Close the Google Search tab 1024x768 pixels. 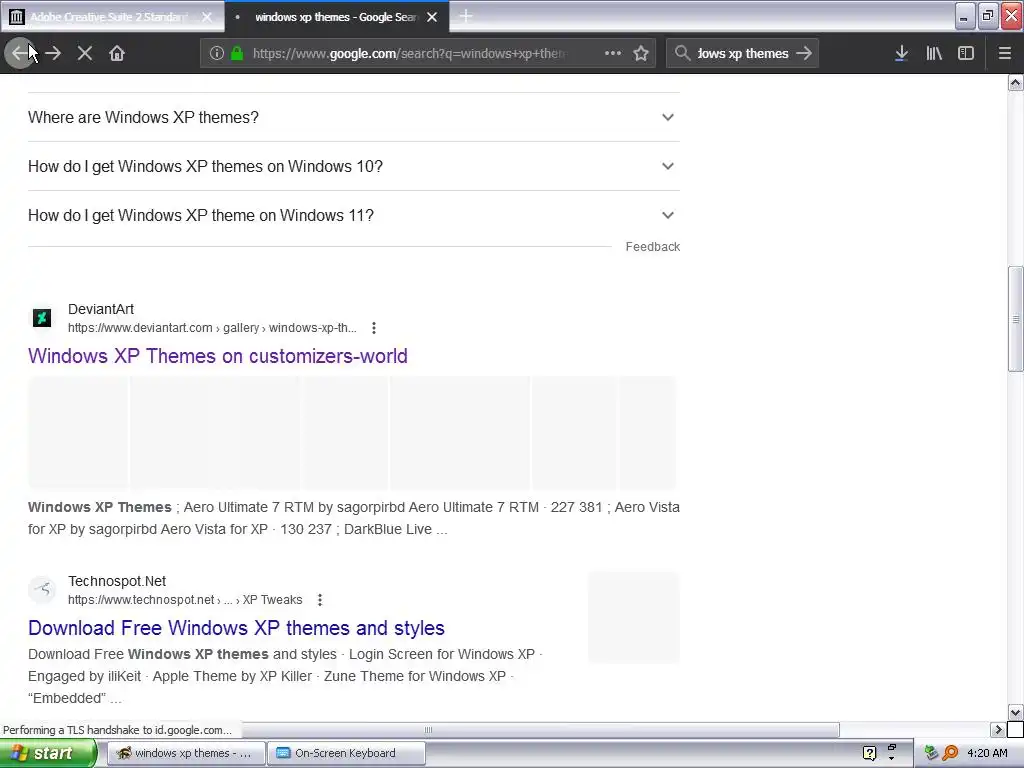pos(432,17)
